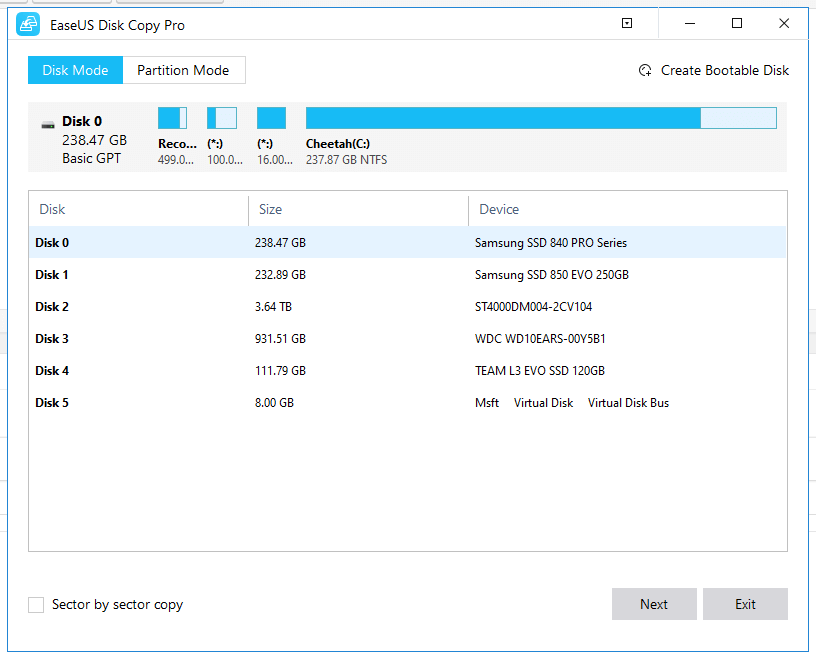This screenshot has width=816, height=659.
Task: Click the 232.89 GB size value
Action: (x=280, y=275)
